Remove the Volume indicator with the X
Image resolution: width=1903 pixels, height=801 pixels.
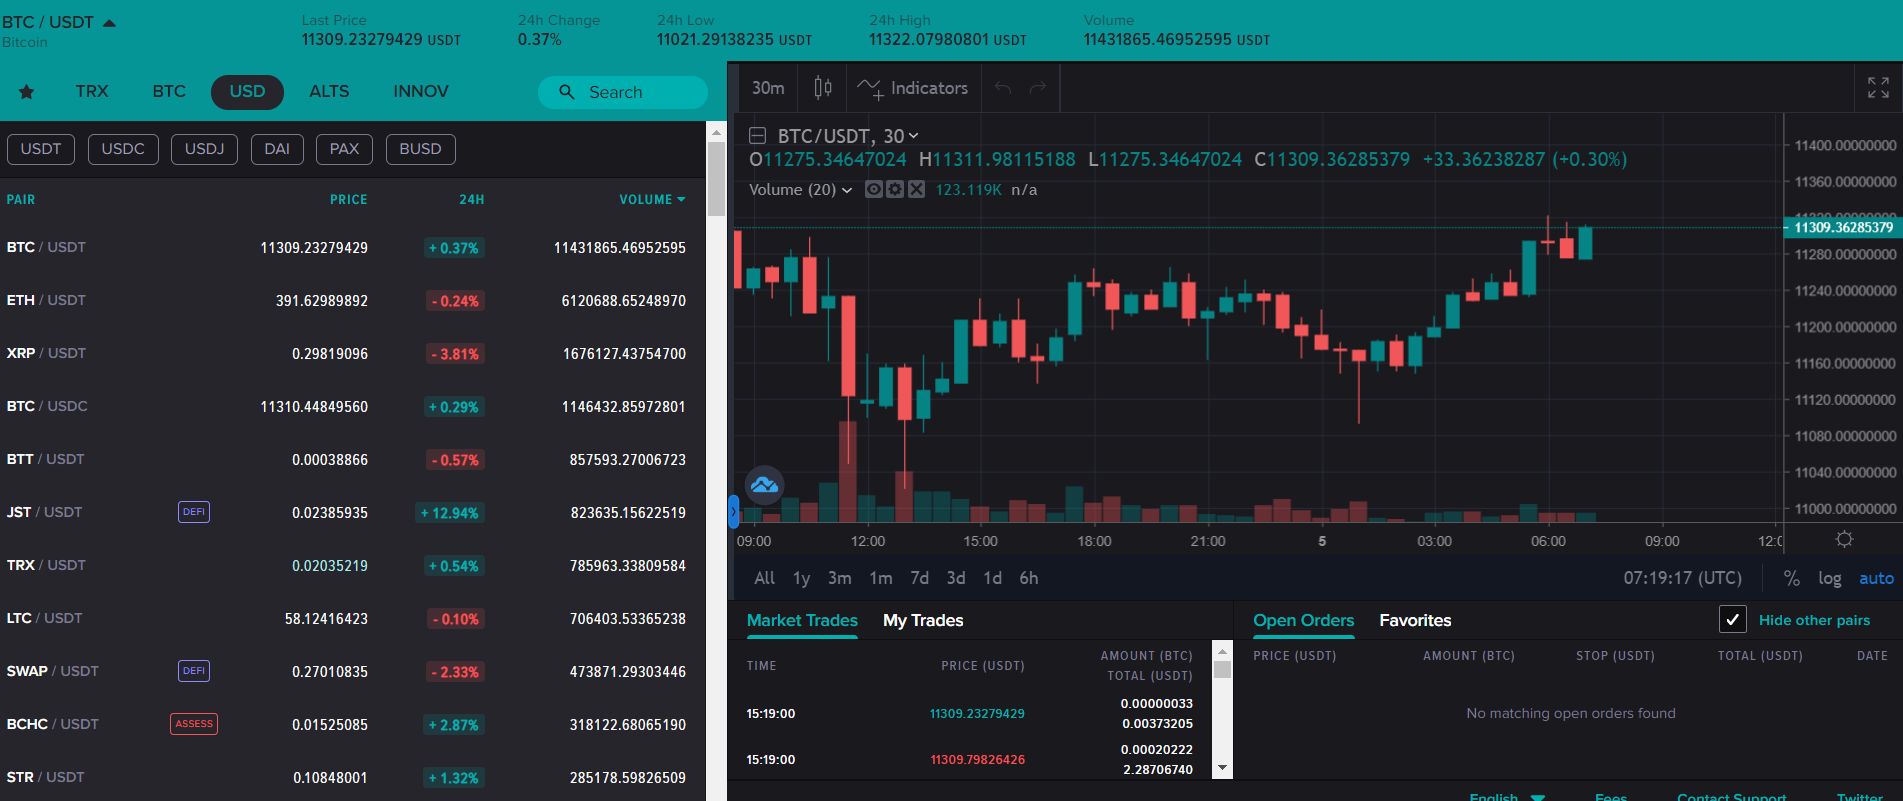coord(916,189)
